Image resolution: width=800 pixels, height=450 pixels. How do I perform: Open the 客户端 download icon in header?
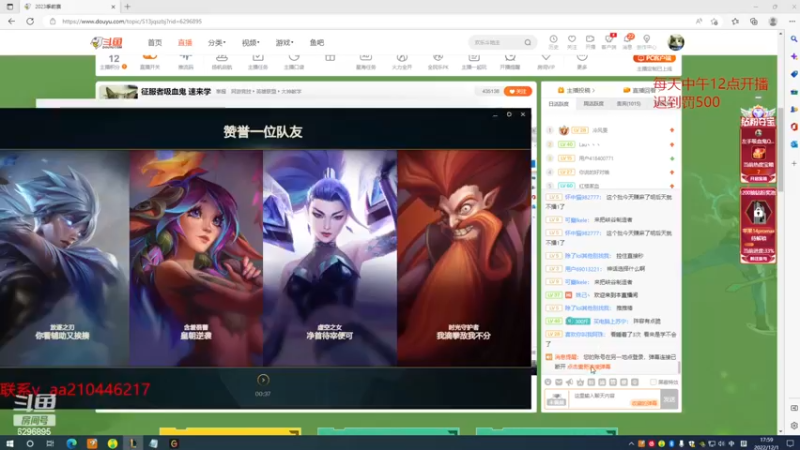click(x=609, y=42)
